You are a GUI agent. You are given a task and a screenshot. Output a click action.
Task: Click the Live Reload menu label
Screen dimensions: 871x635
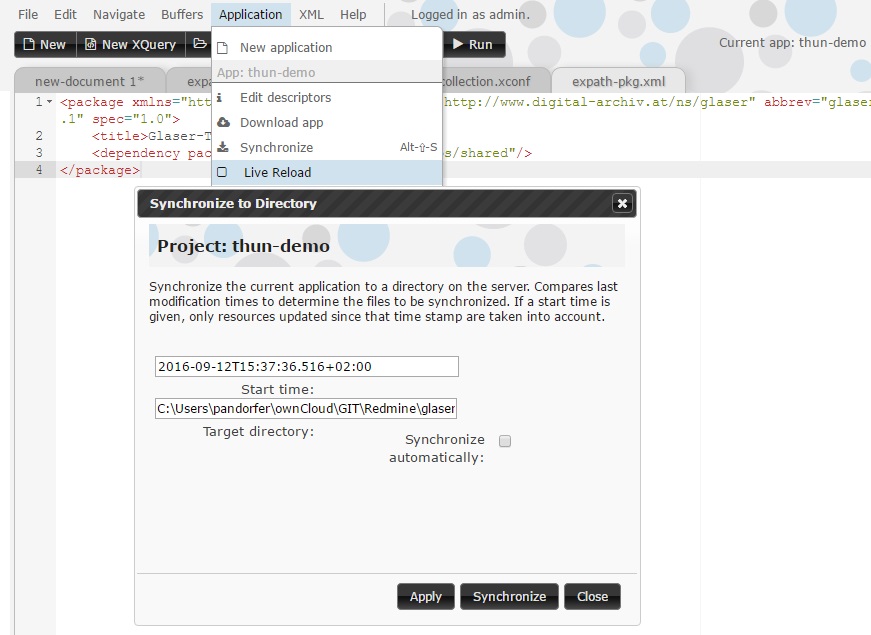tap(277, 173)
